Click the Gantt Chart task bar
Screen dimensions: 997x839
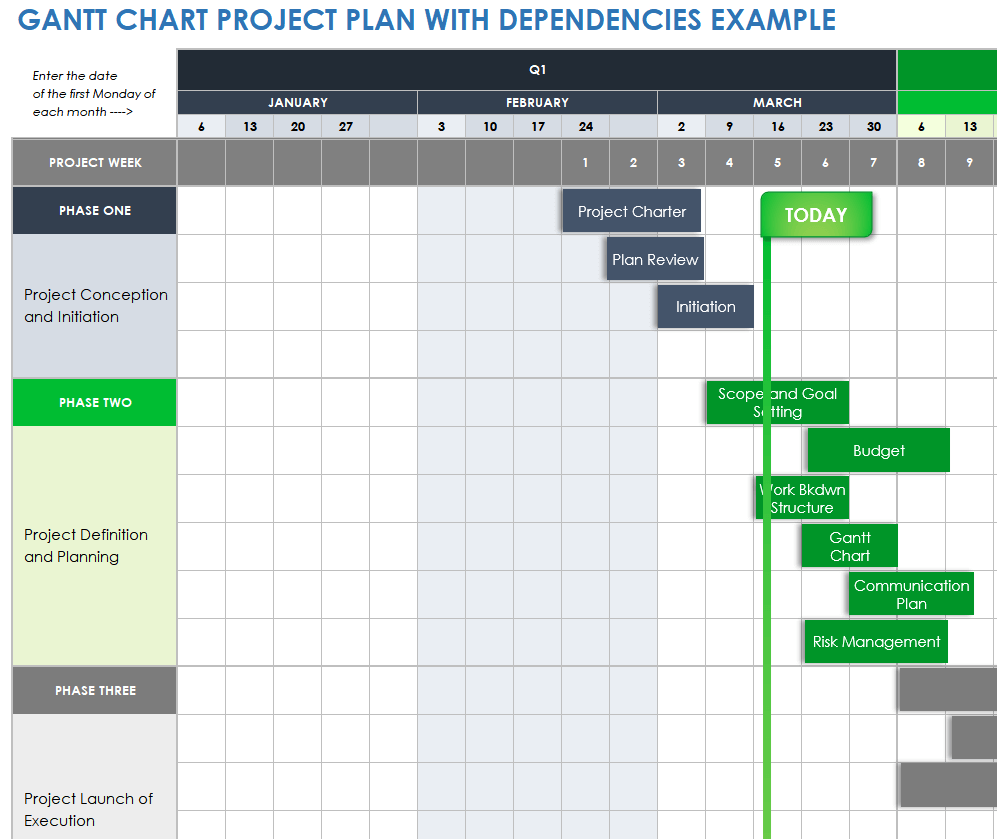(849, 546)
